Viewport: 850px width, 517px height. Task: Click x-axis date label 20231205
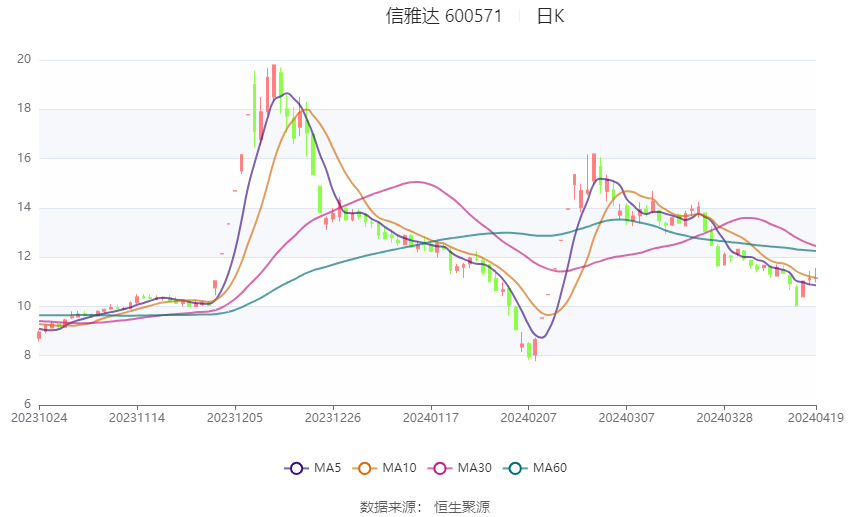click(x=235, y=418)
